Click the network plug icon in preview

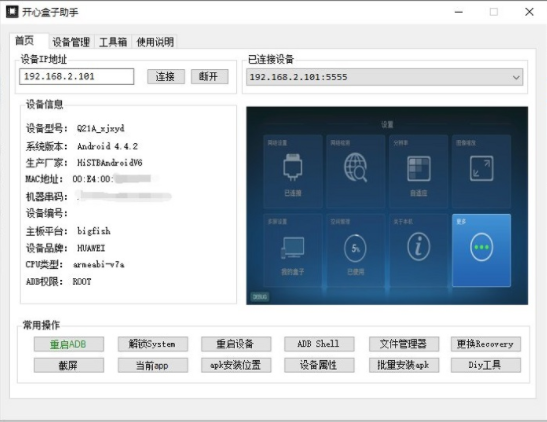(292, 167)
